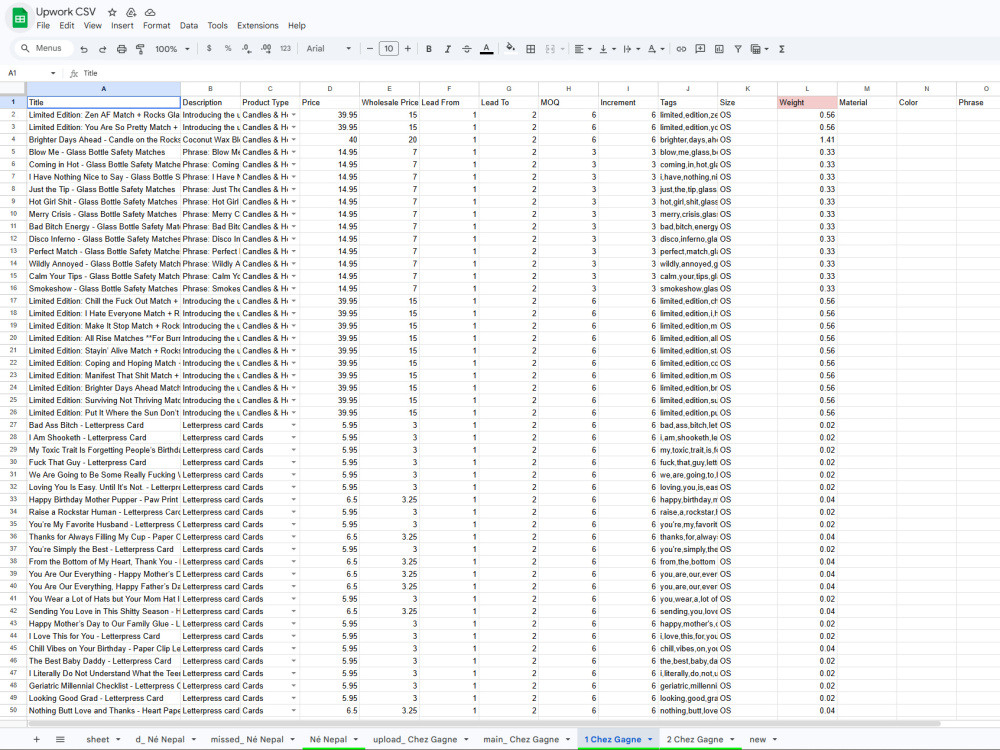Switch to the main_ Chez Gagne tab

coord(521,739)
